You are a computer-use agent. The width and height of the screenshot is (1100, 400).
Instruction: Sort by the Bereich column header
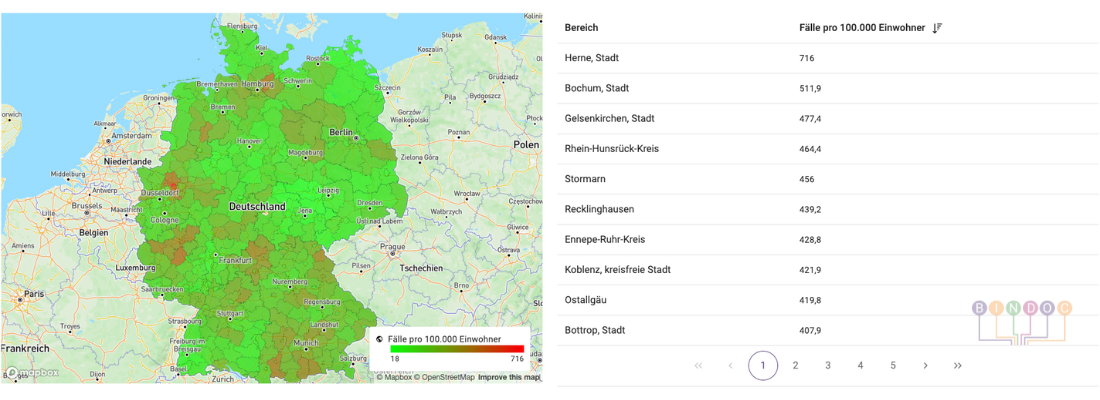(x=581, y=28)
